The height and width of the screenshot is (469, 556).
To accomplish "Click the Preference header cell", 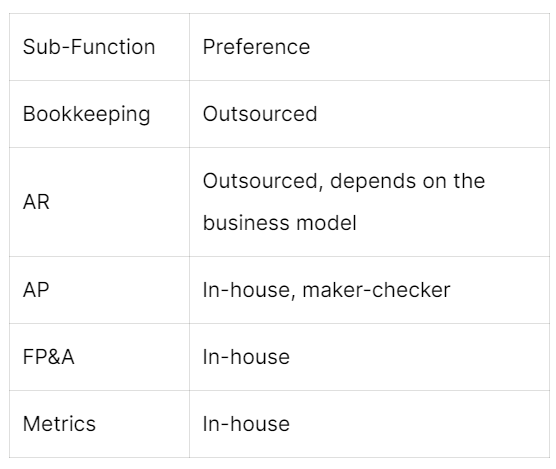I will 369,47.
